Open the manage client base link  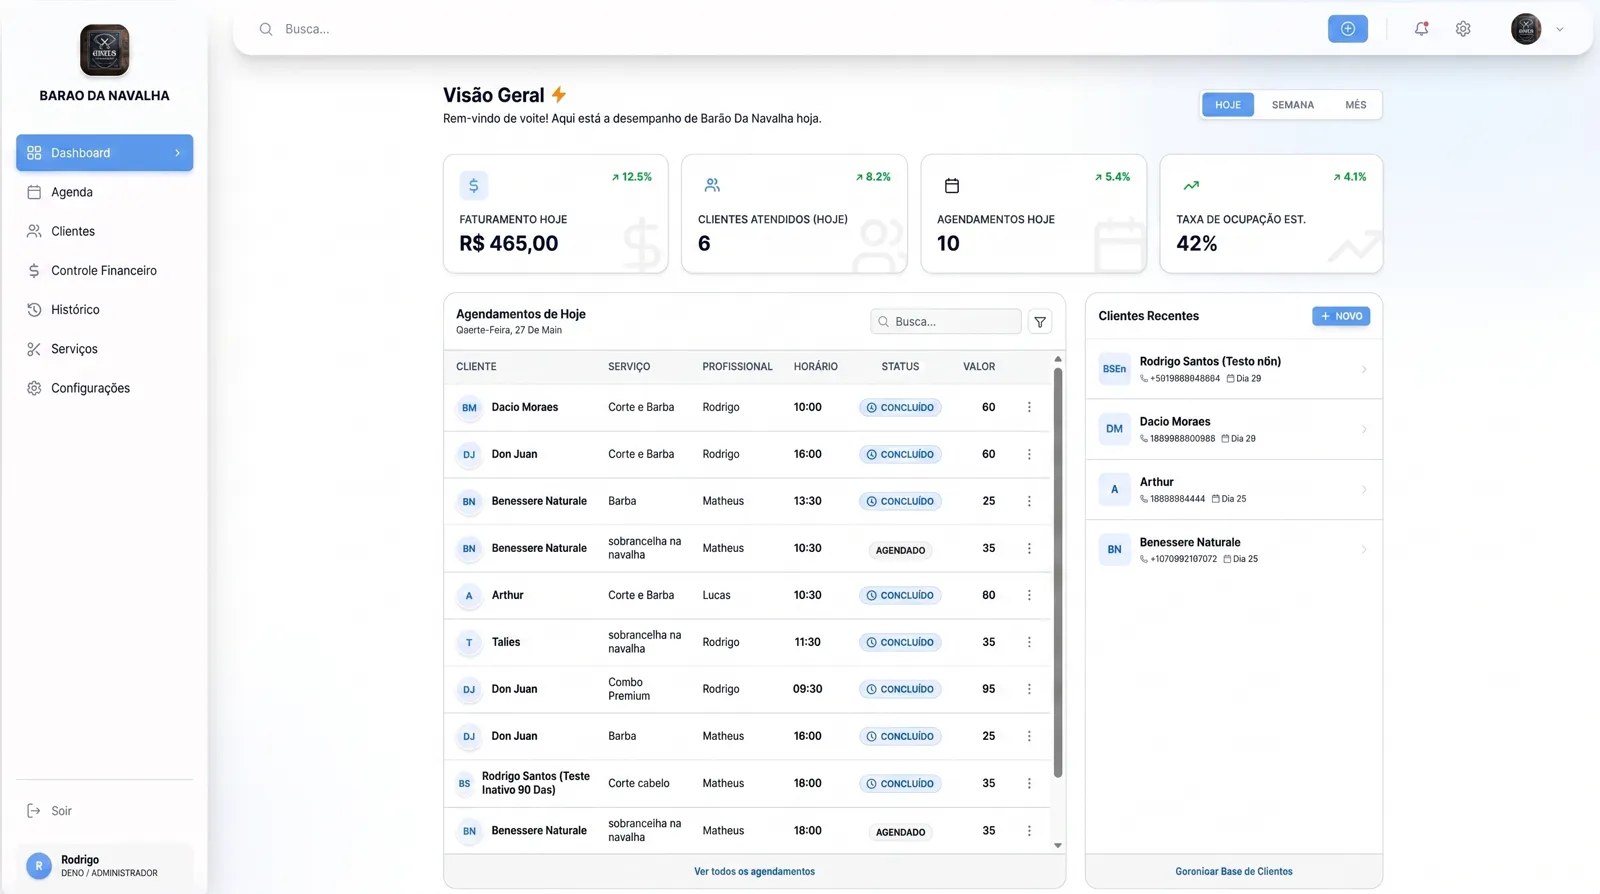tap(1233, 872)
